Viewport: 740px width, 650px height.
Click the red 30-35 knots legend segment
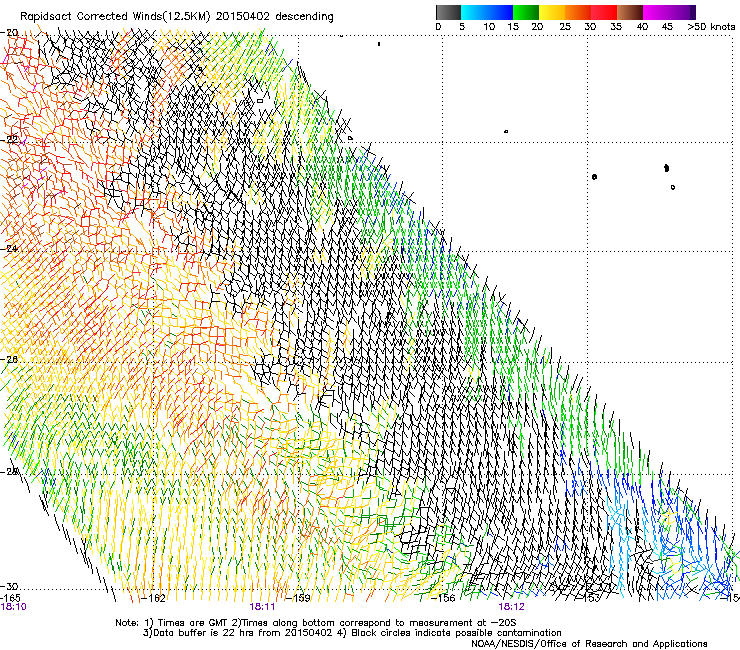pyautogui.click(x=604, y=12)
